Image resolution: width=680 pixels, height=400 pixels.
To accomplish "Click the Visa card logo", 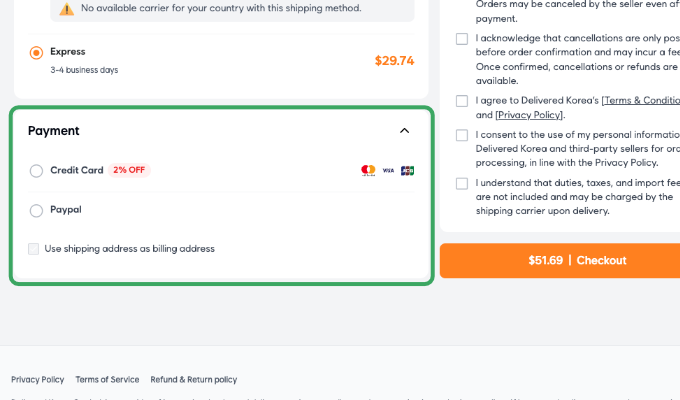I will 388,171.
